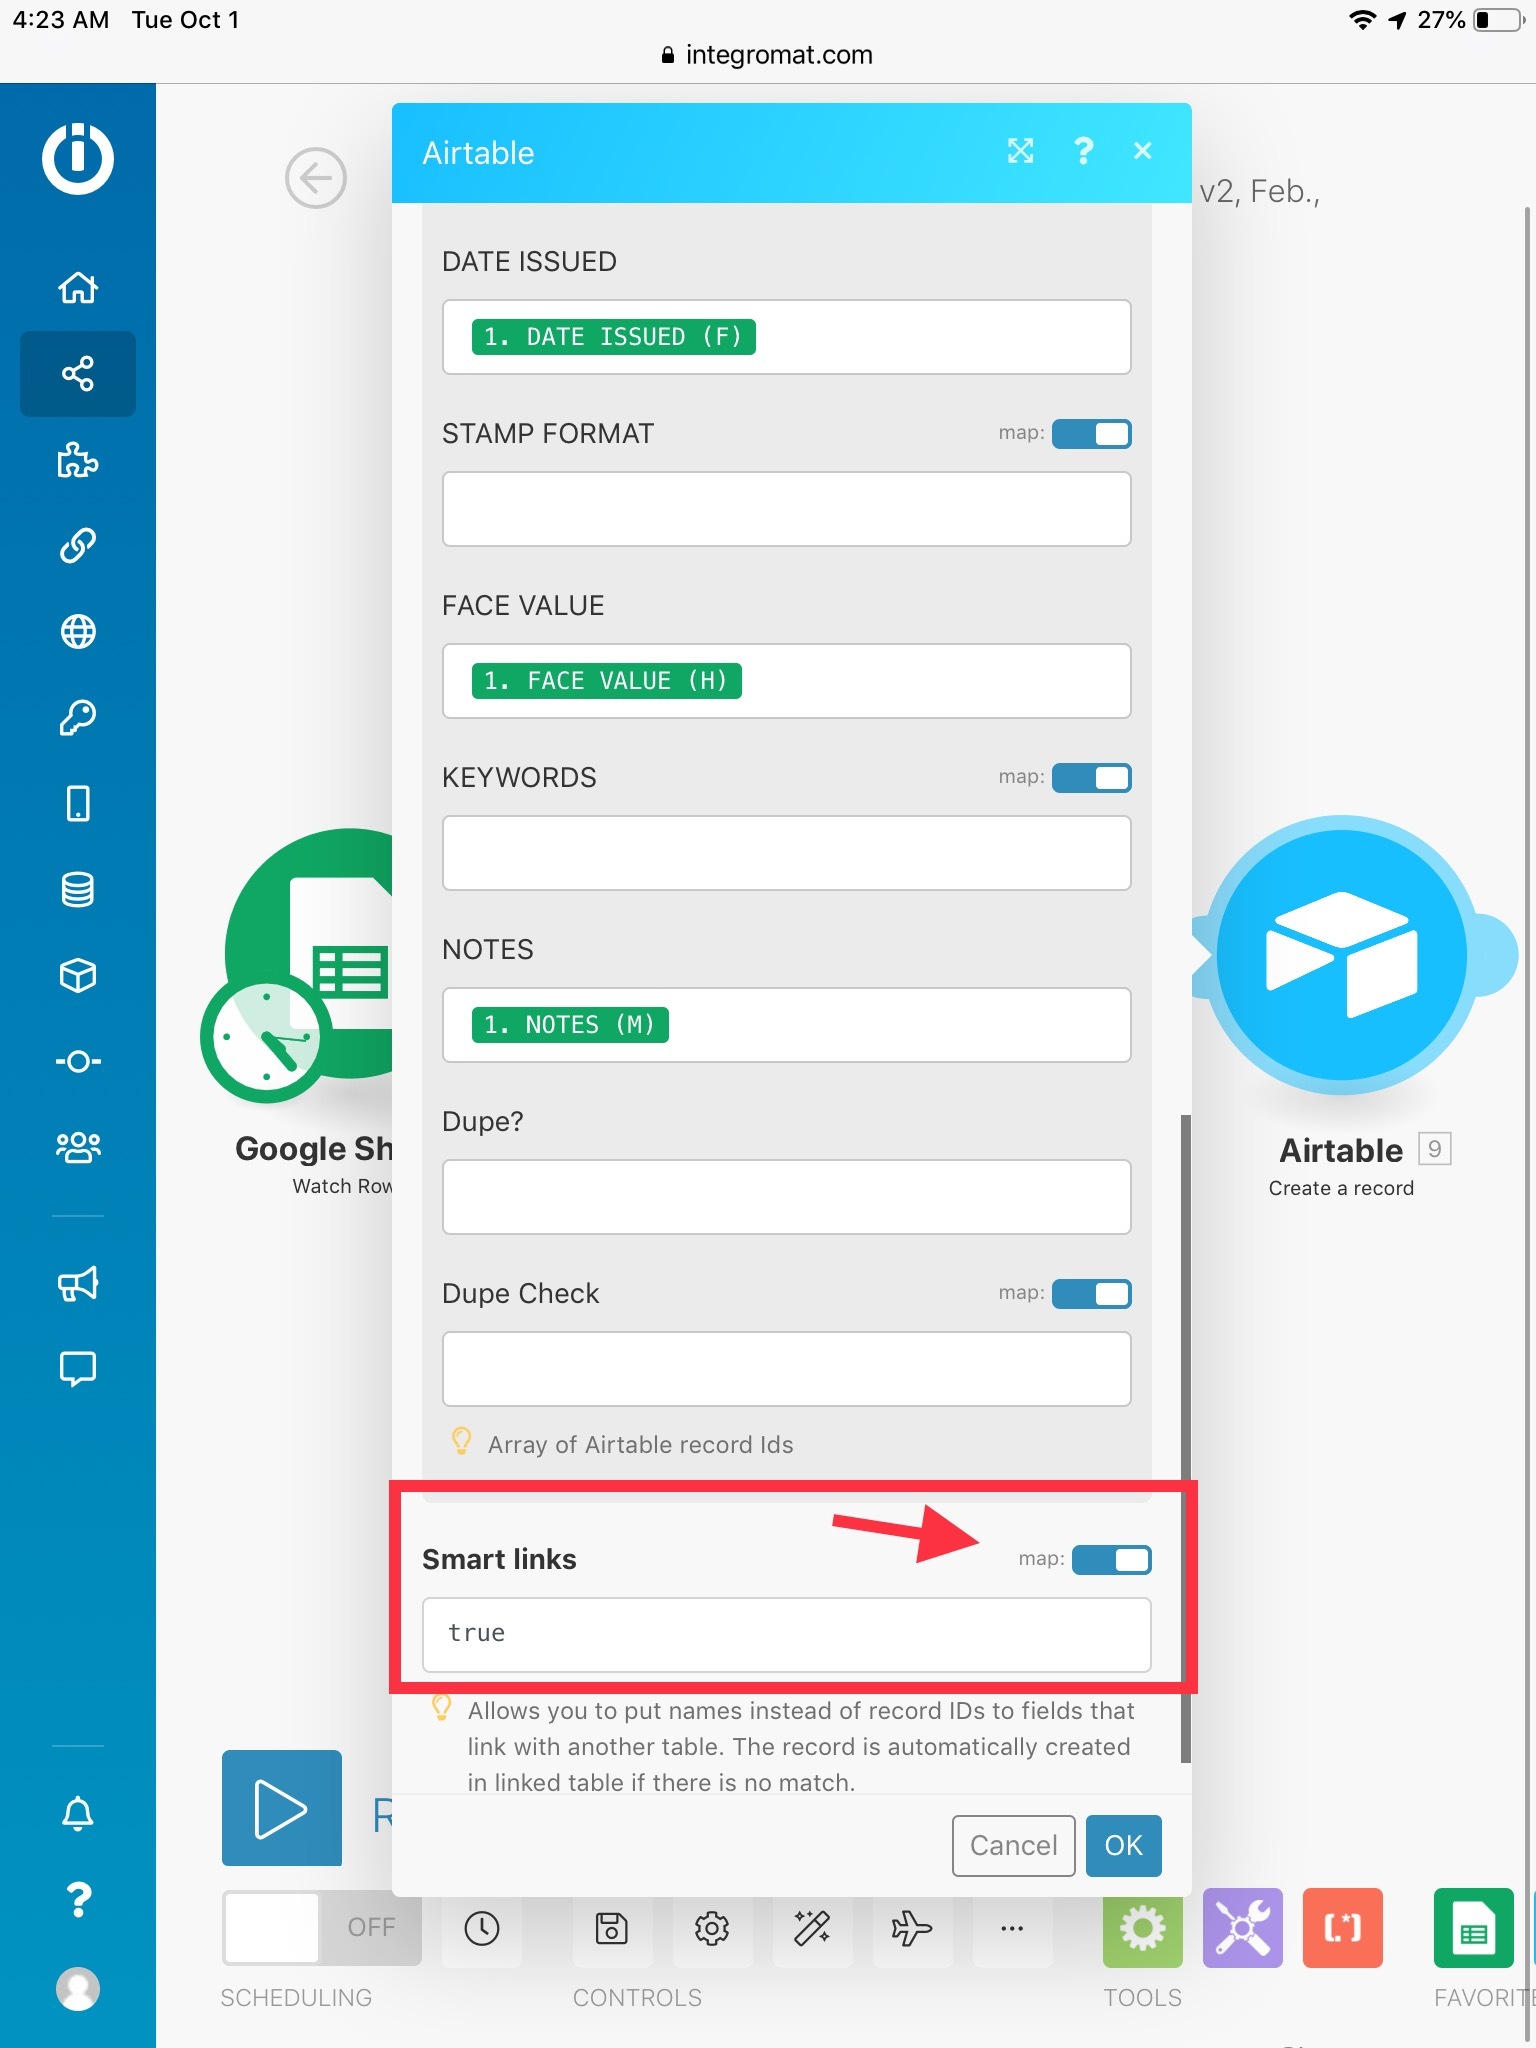This screenshot has height=2048, width=1536.
Task: Click Cancel in Airtable dialog
Action: coord(1014,1846)
